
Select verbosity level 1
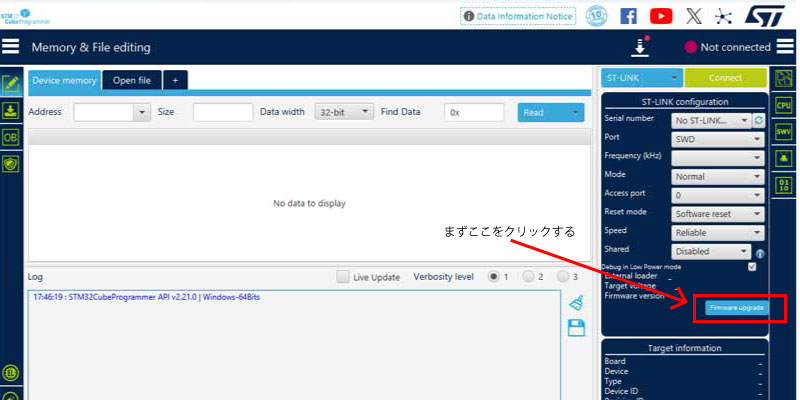point(493,277)
